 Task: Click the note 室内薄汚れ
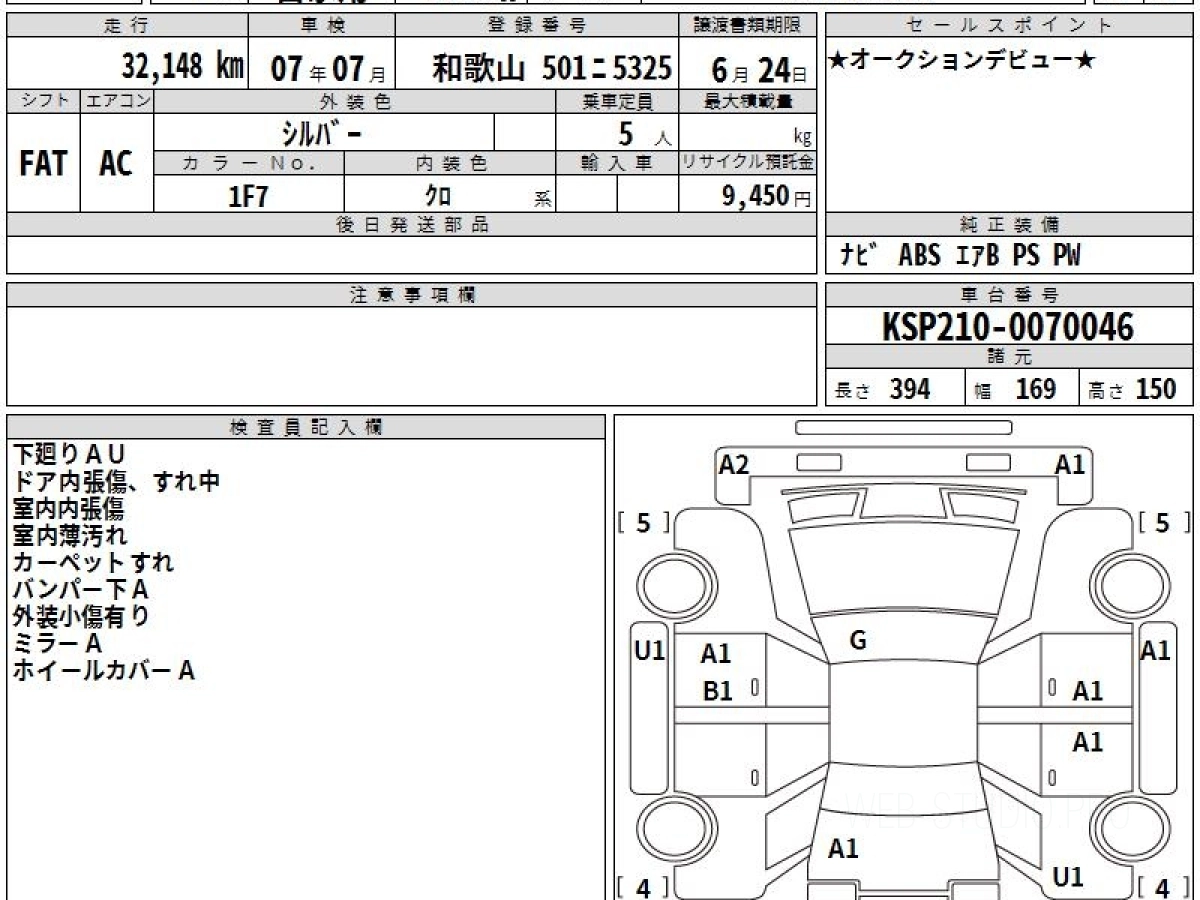[70, 535]
